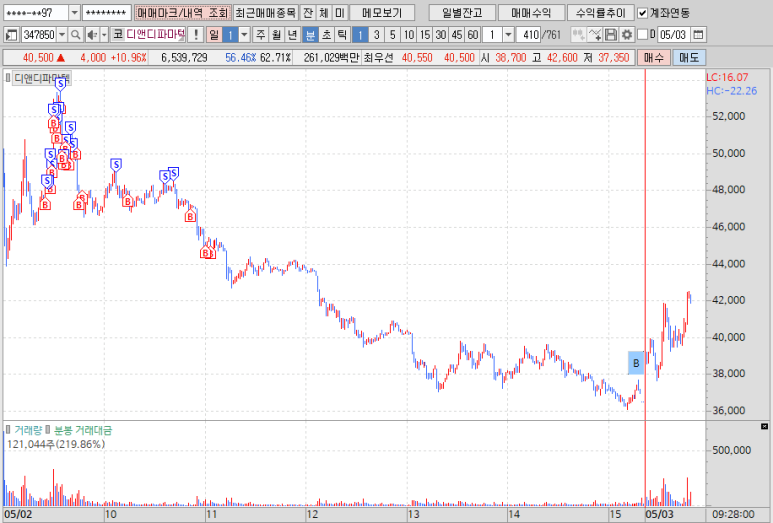Toggle the 계좌연동 checkbox

pos(642,13)
